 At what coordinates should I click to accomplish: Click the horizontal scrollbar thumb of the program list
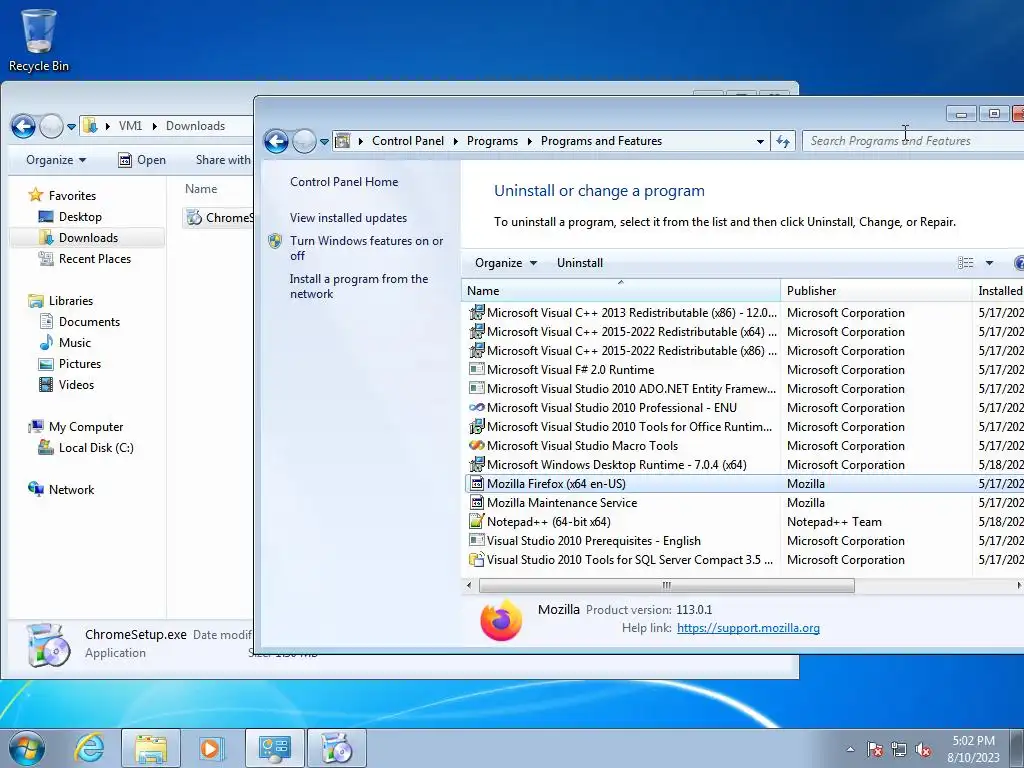click(x=666, y=586)
